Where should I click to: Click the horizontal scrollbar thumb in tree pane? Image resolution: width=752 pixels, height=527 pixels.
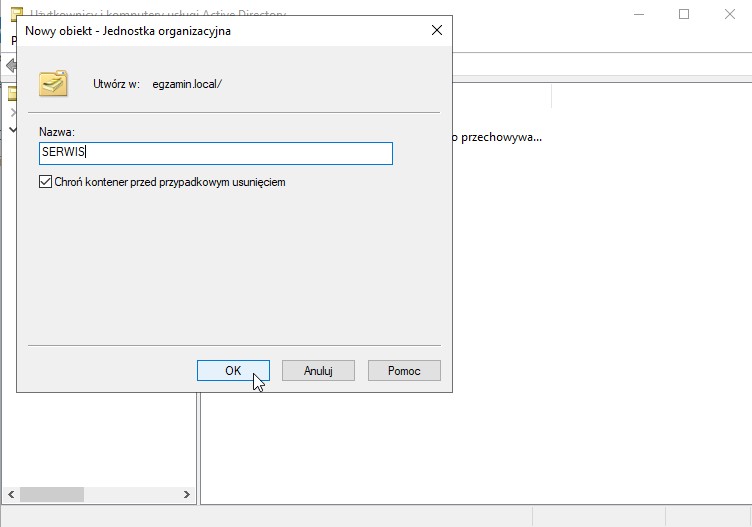click(x=52, y=494)
